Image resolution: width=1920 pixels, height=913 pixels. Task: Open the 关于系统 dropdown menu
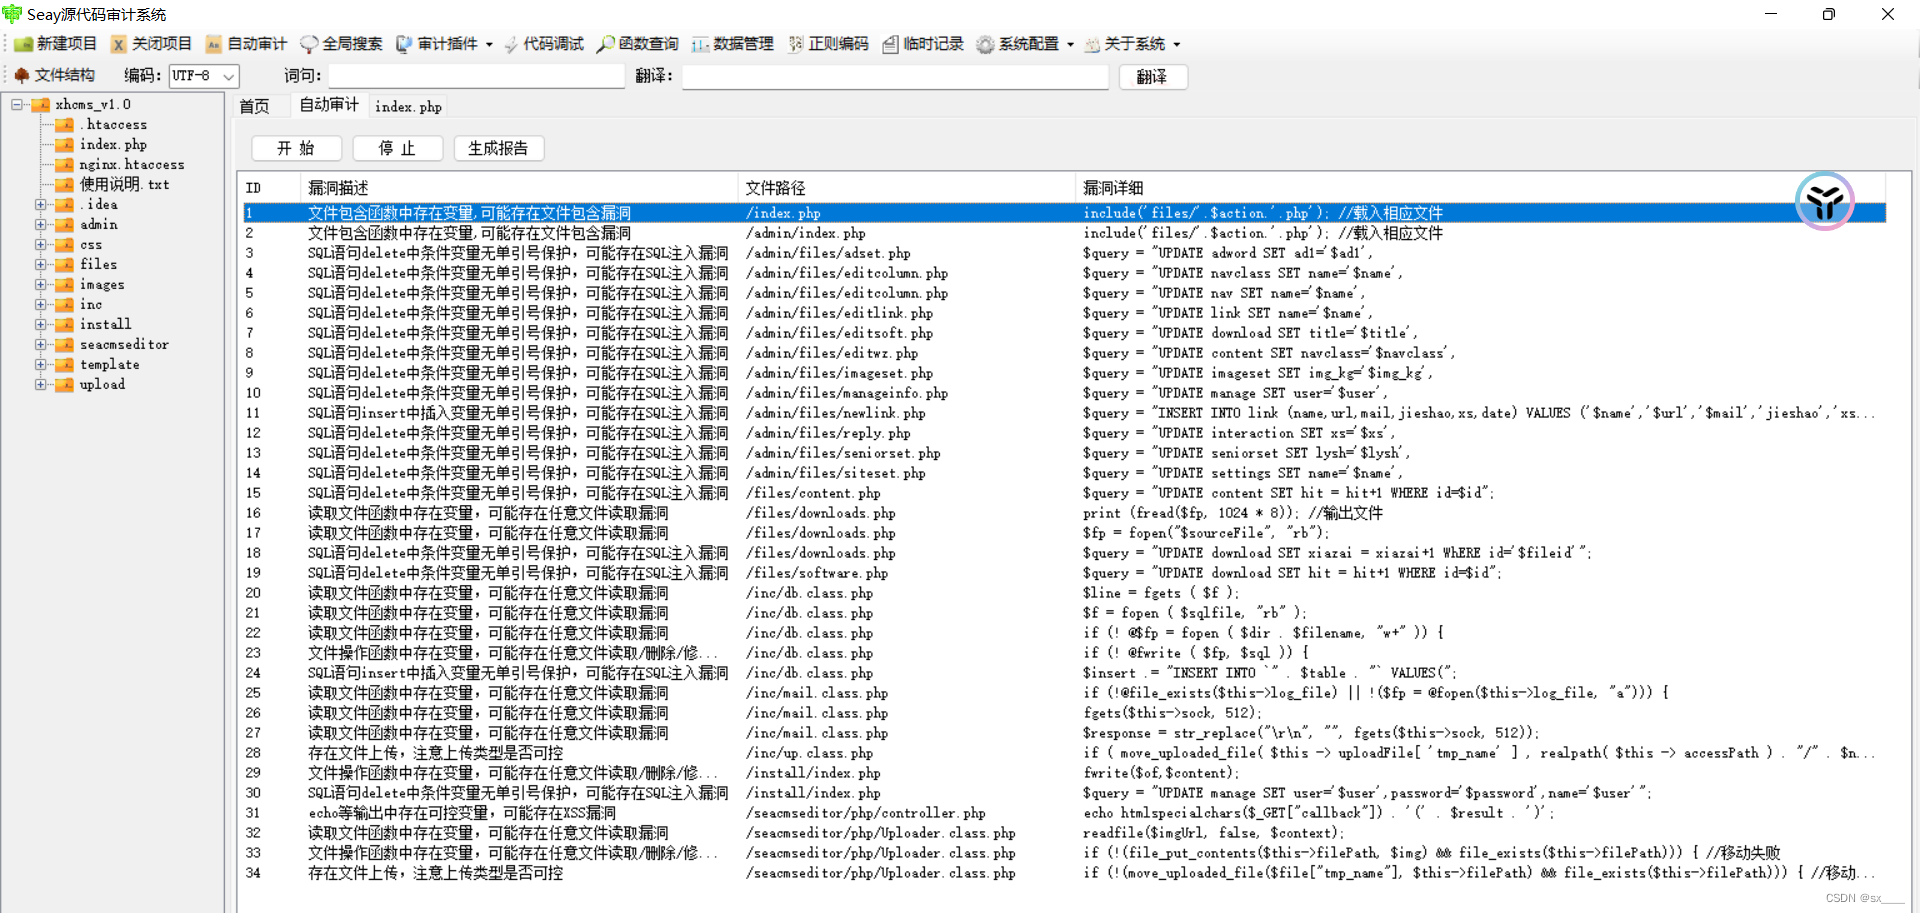[x=1133, y=44]
